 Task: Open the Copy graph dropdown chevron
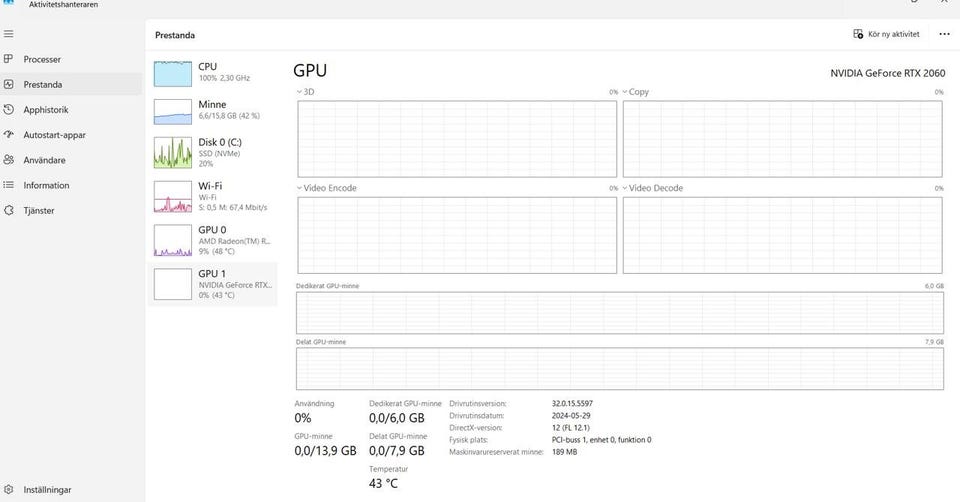pos(624,92)
